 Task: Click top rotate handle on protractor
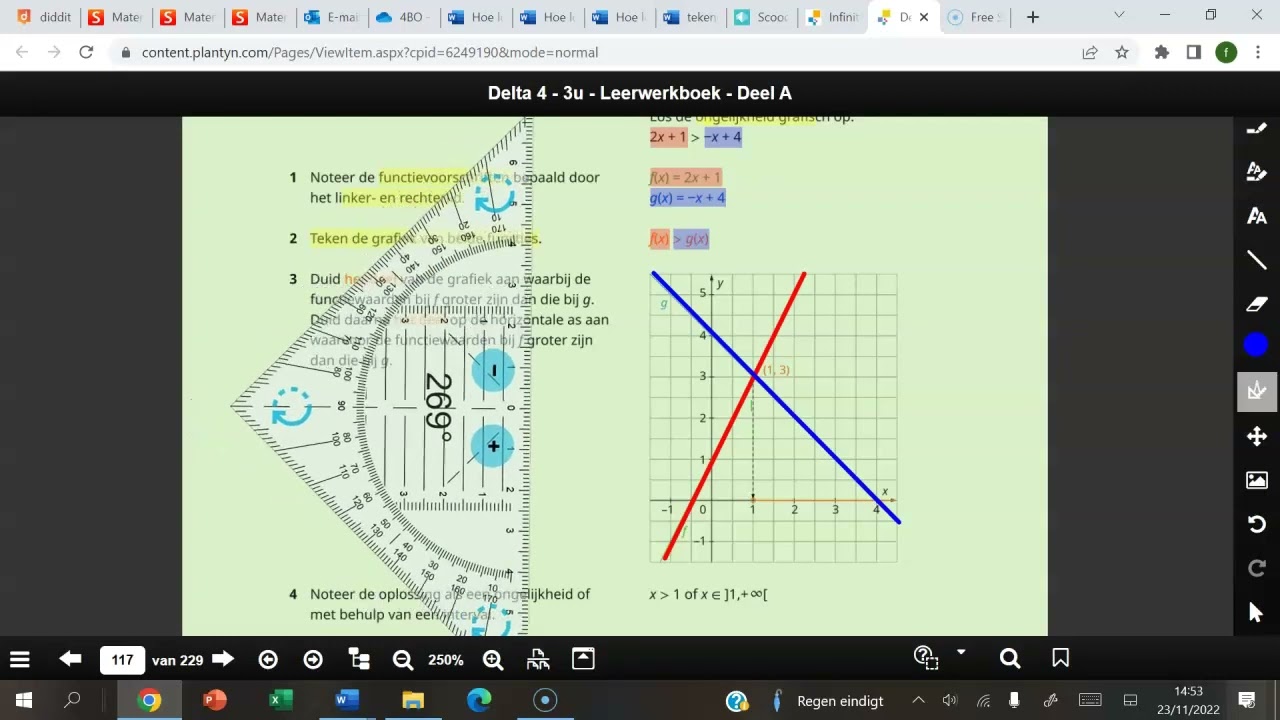click(x=493, y=193)
